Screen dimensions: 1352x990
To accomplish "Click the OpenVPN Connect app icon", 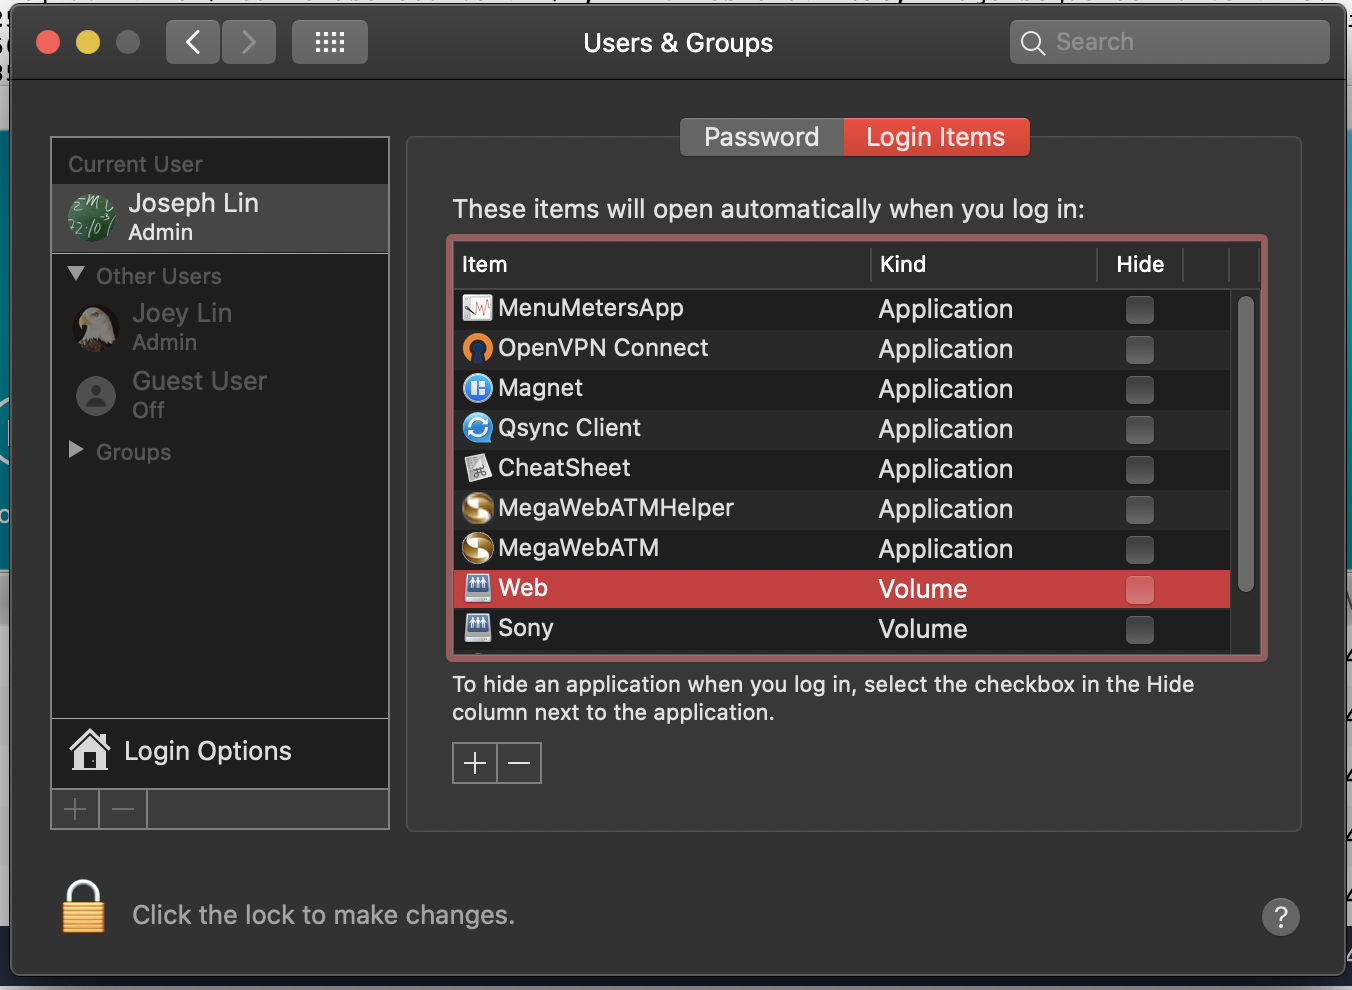I will [x=477, y=348].
